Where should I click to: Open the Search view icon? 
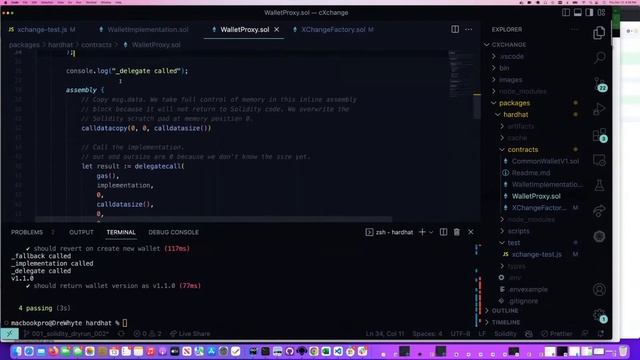pos(599,58)
